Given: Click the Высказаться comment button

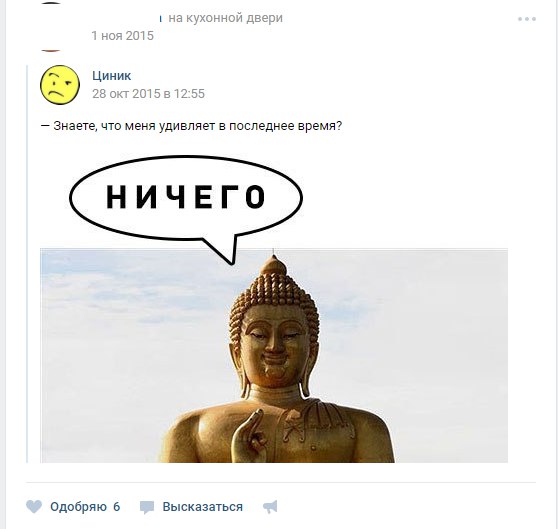Looking at the screenshot, I should (202, 507).
